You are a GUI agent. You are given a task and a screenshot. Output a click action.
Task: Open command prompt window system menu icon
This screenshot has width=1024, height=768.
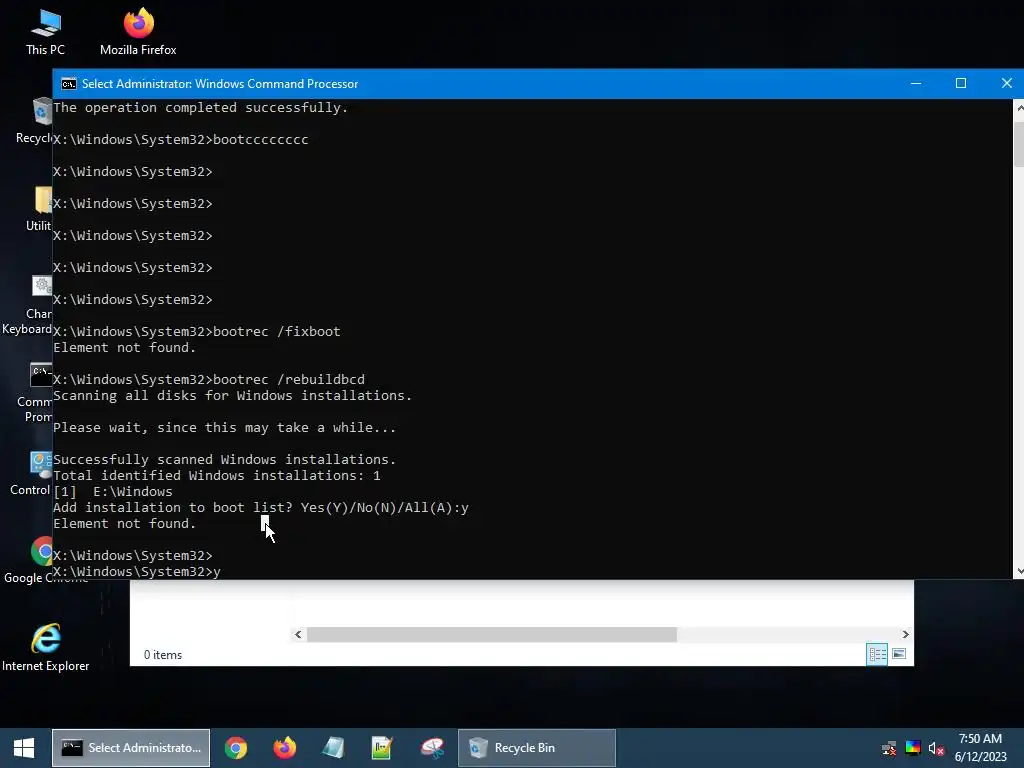click(x=68, y=84)
